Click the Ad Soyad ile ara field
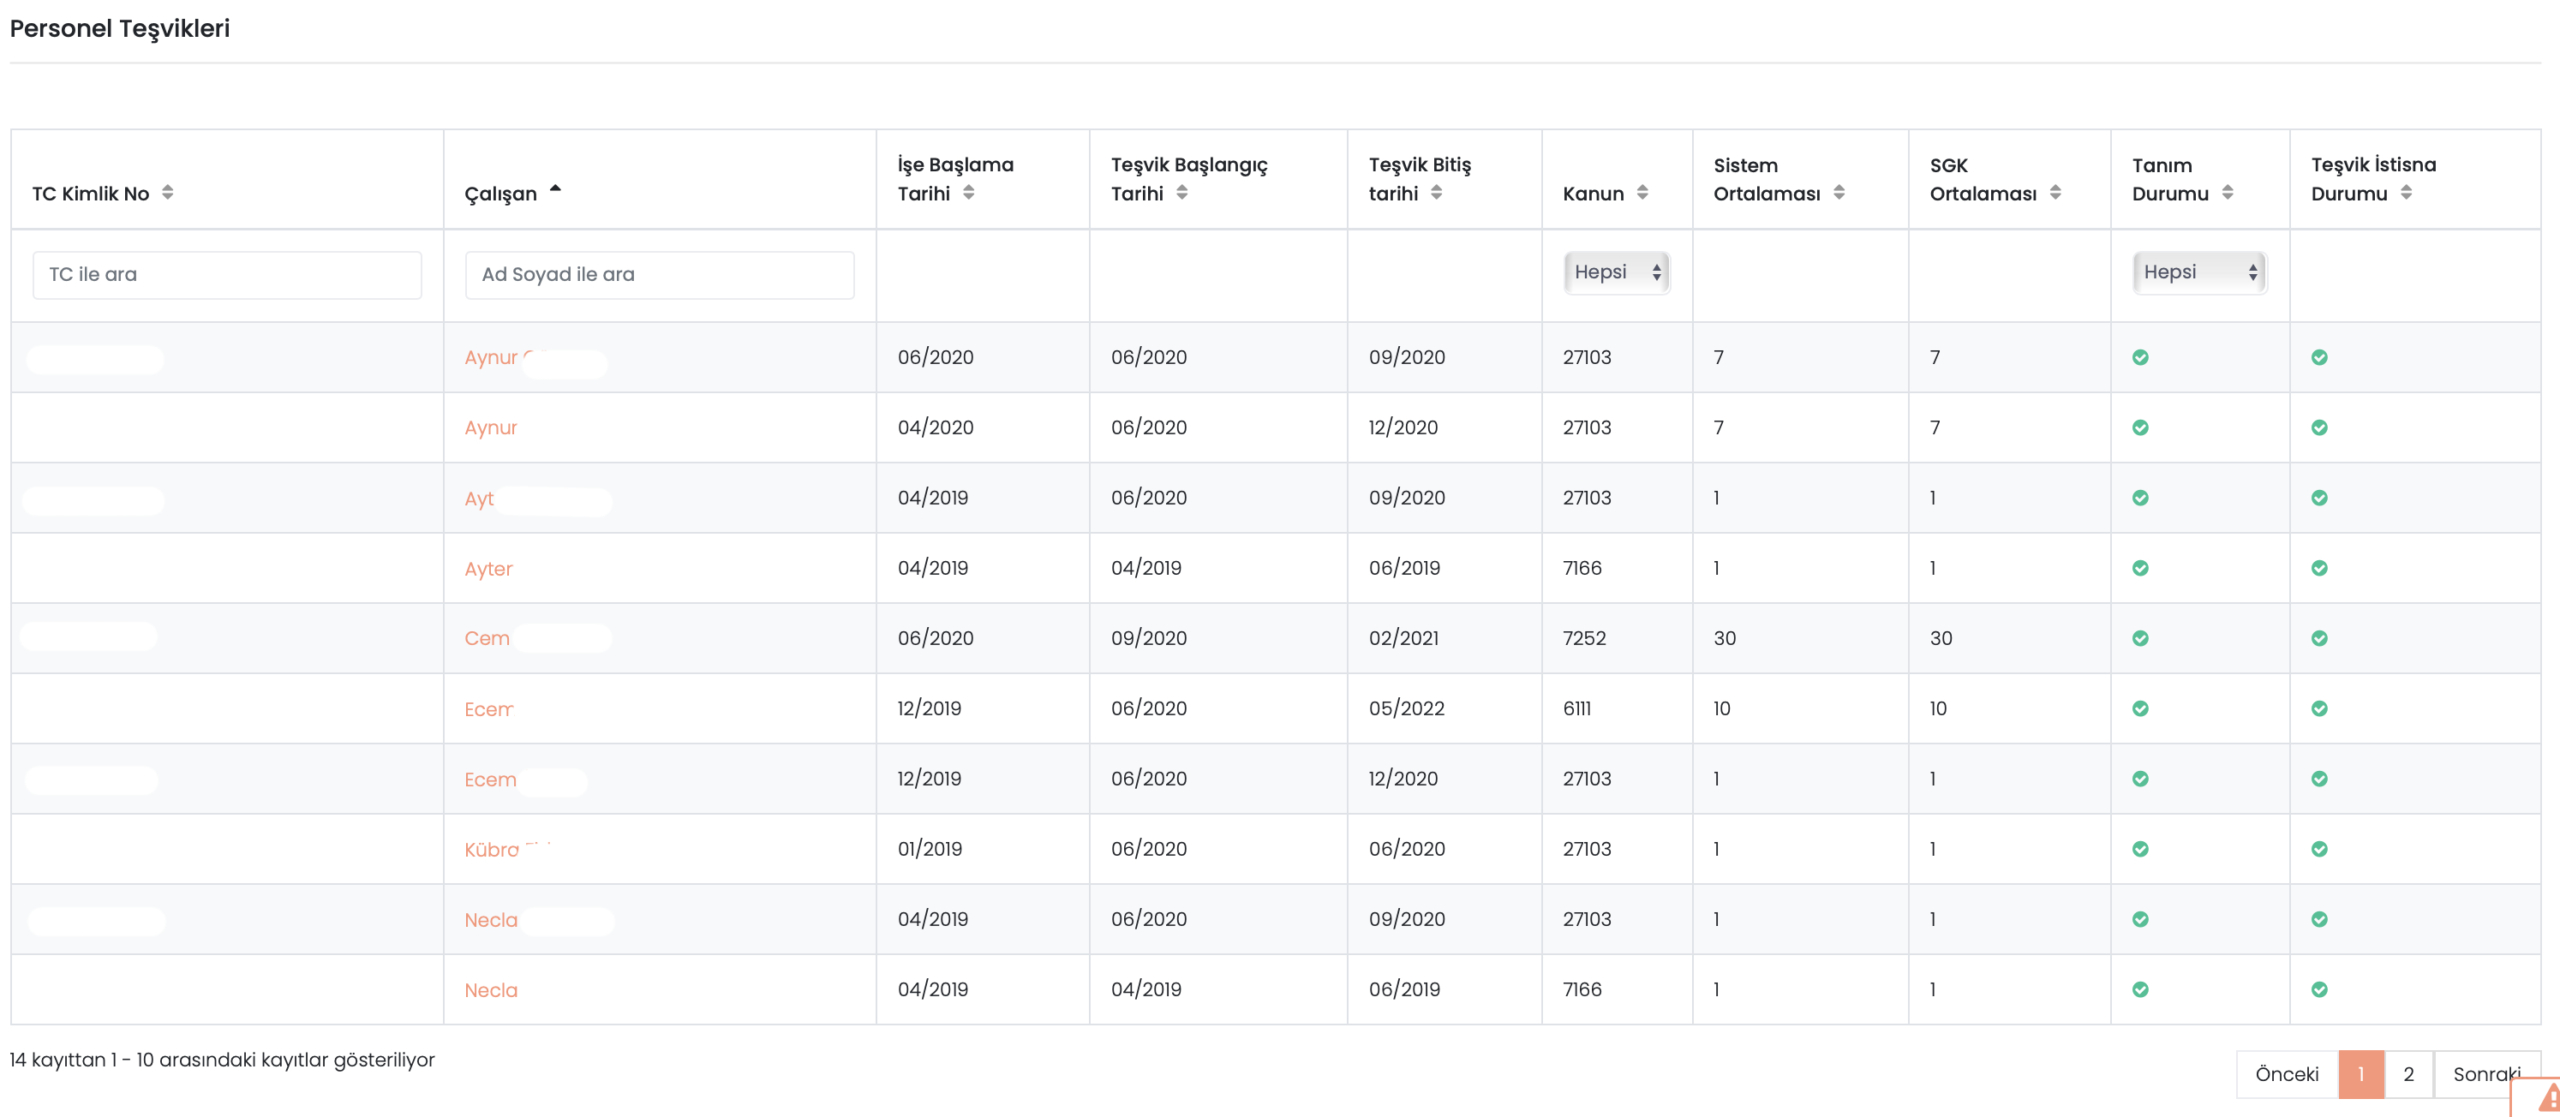 [659, 274]
